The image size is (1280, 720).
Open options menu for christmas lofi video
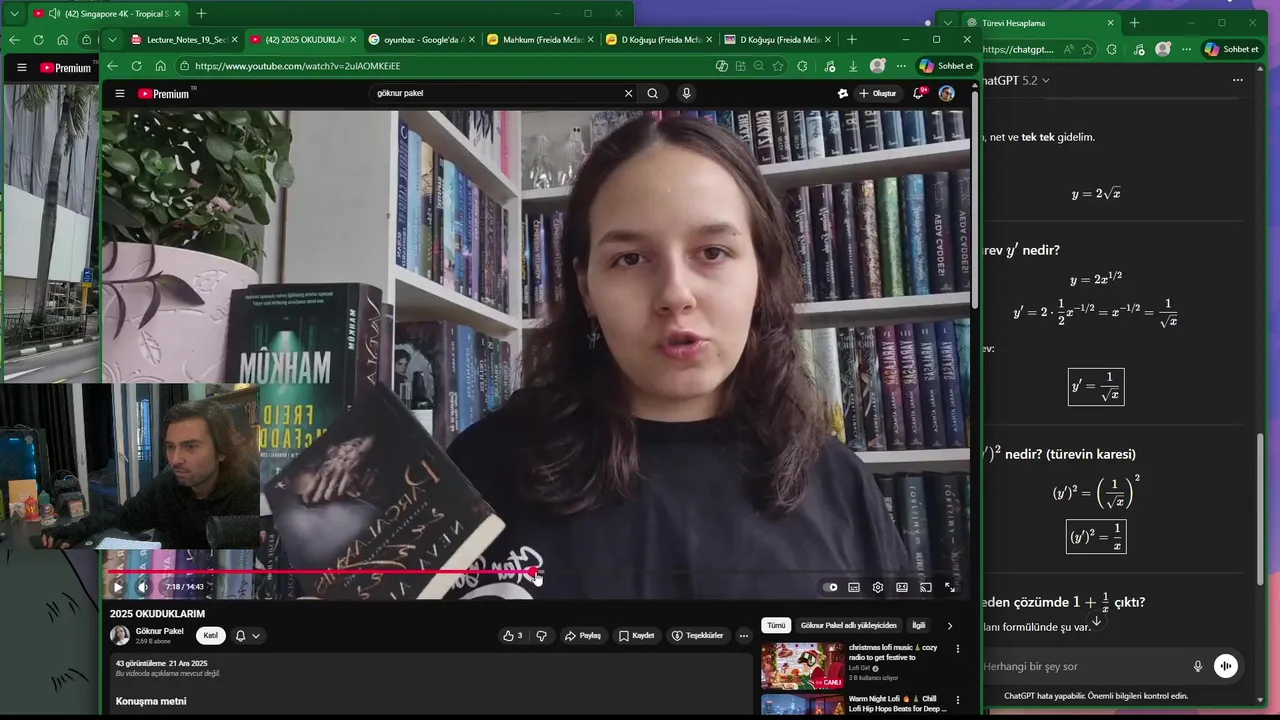pos(957,649)
